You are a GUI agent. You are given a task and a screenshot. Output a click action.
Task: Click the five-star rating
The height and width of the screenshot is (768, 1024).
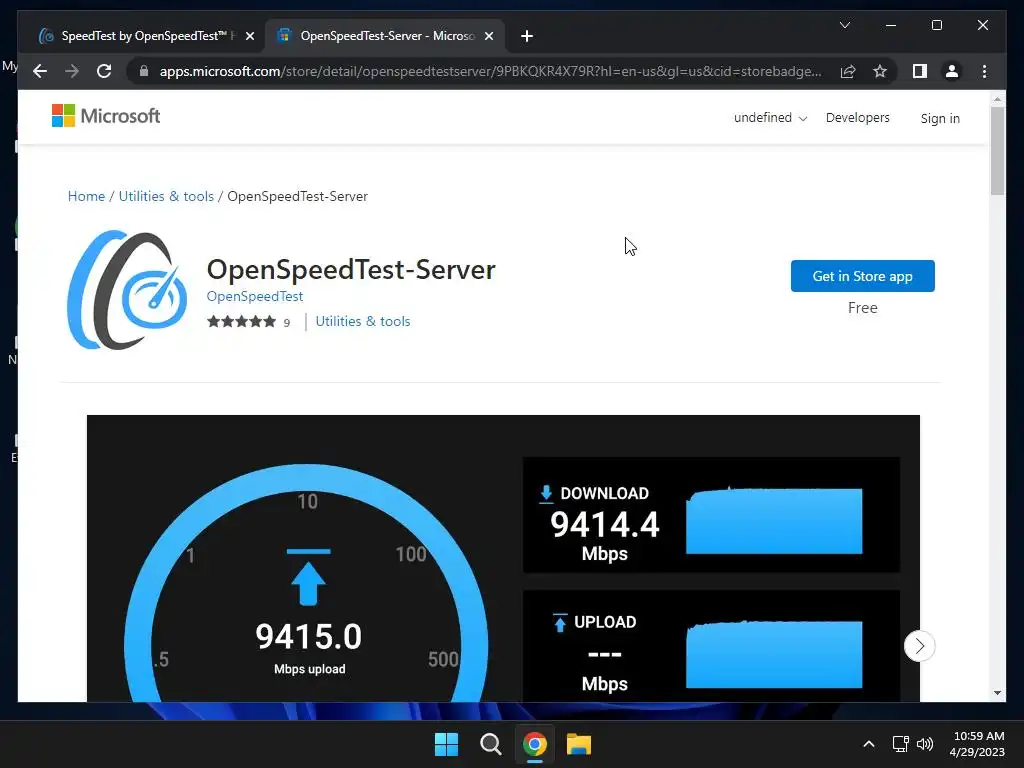click(241, 321)
